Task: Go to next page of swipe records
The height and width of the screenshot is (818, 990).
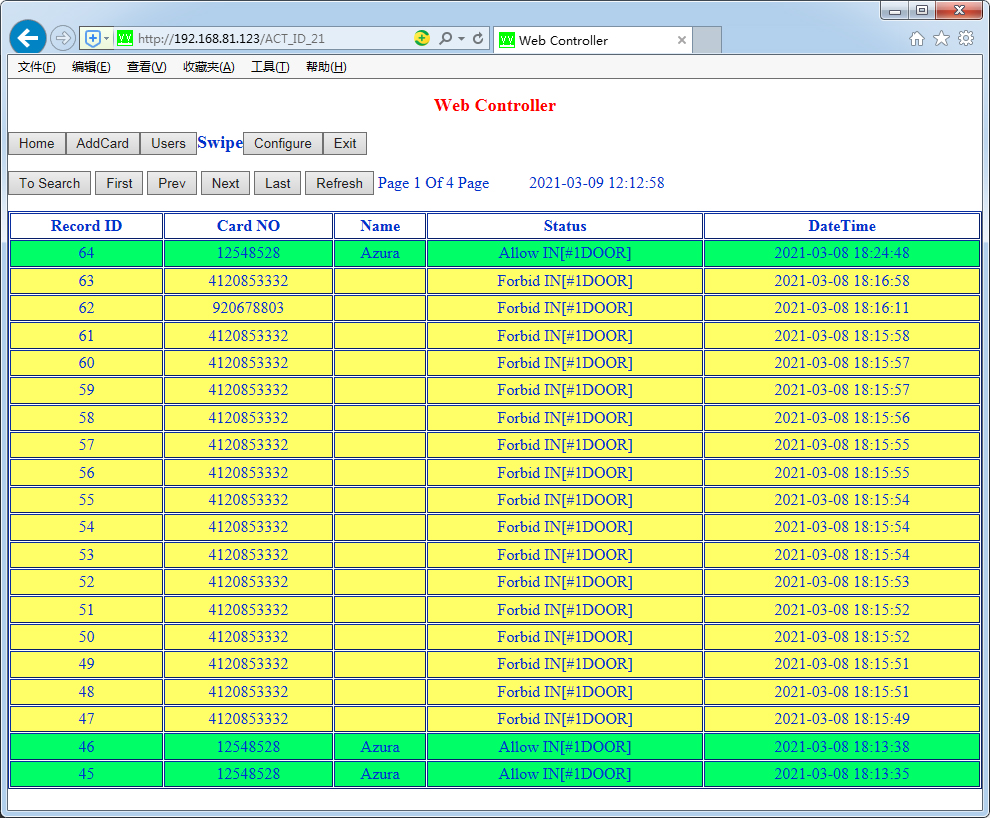Action: (x=225, y=183)
